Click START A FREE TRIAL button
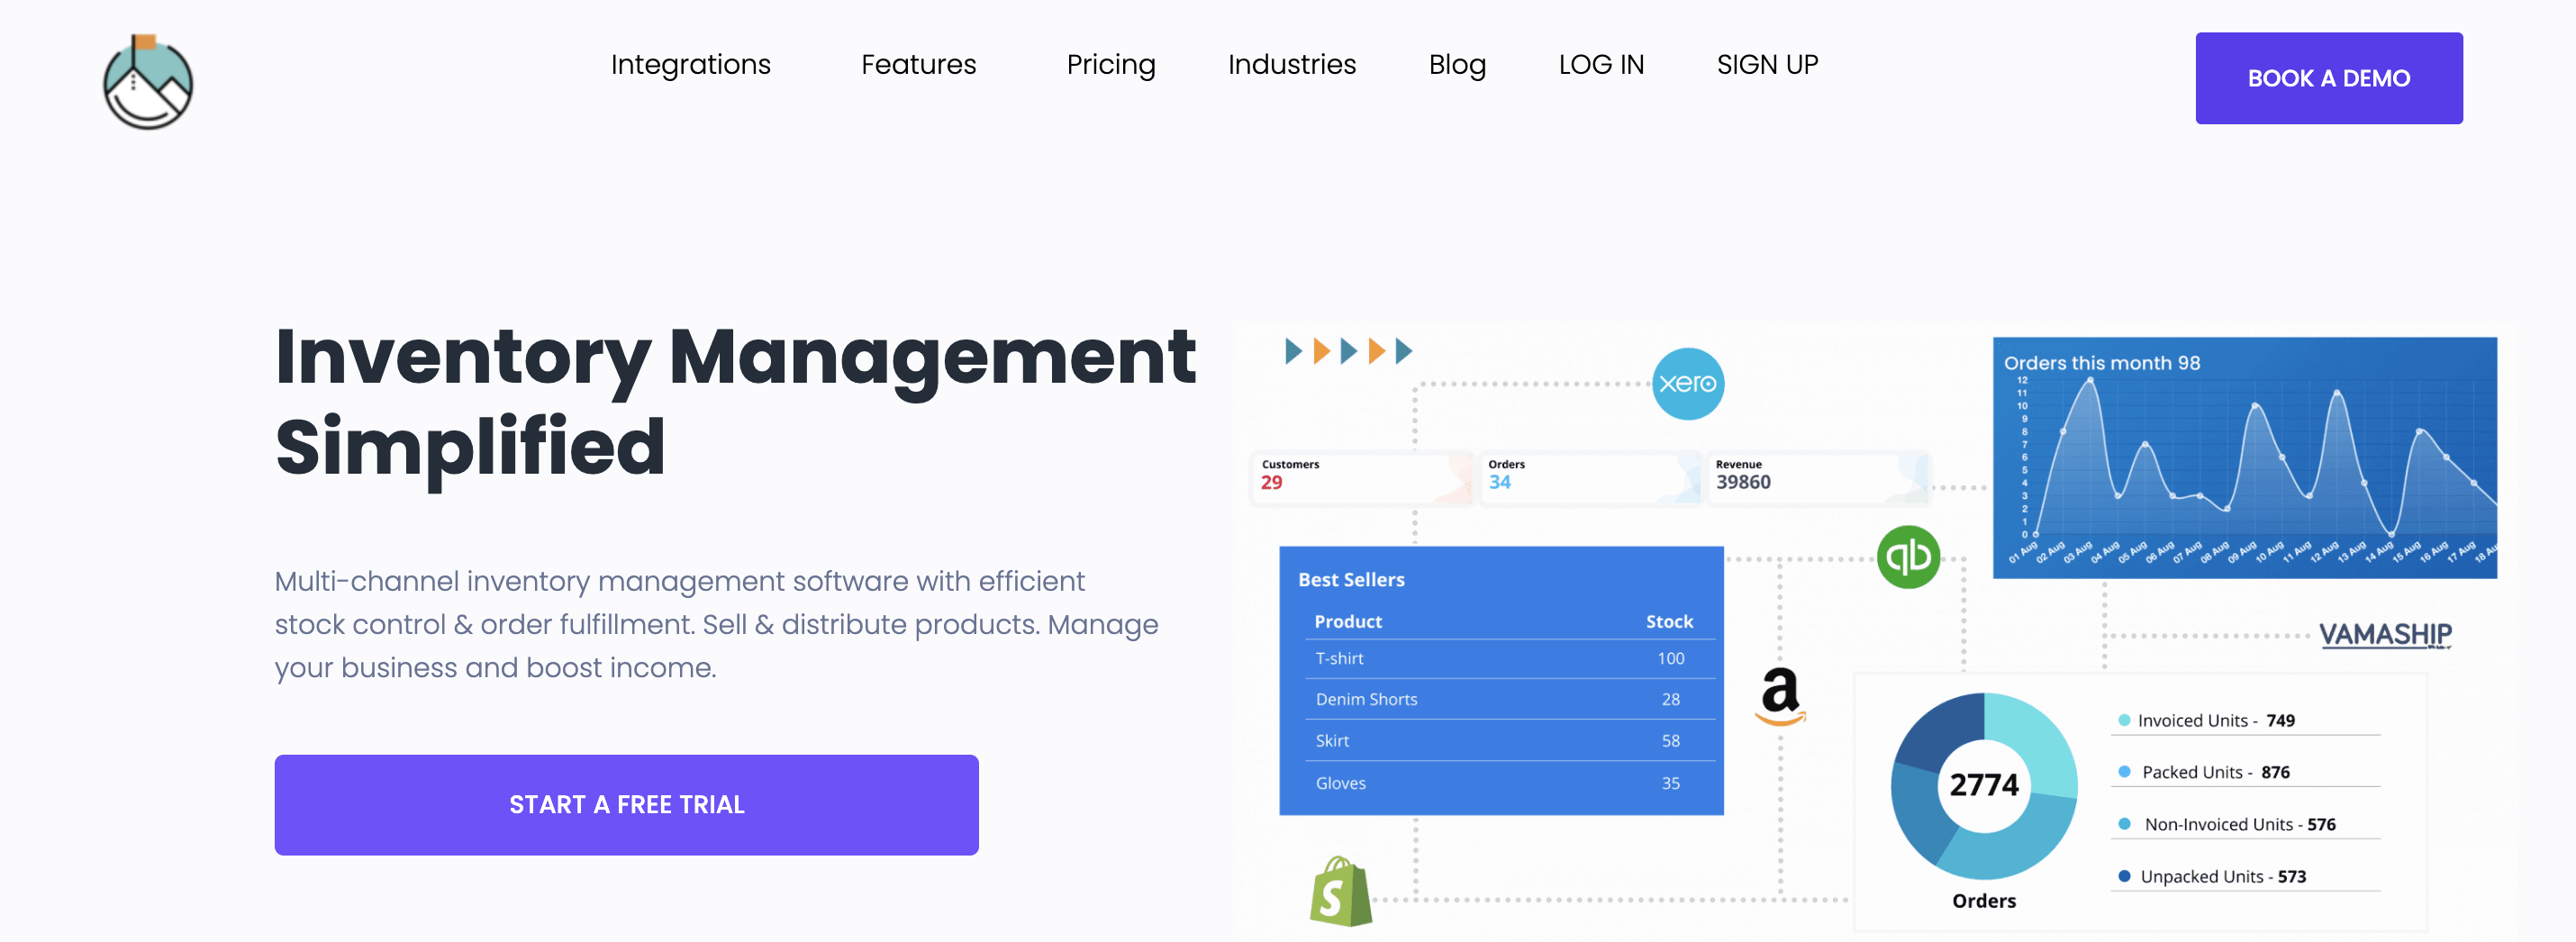Screen dimensions: 2576x942 tap(626, 804)
